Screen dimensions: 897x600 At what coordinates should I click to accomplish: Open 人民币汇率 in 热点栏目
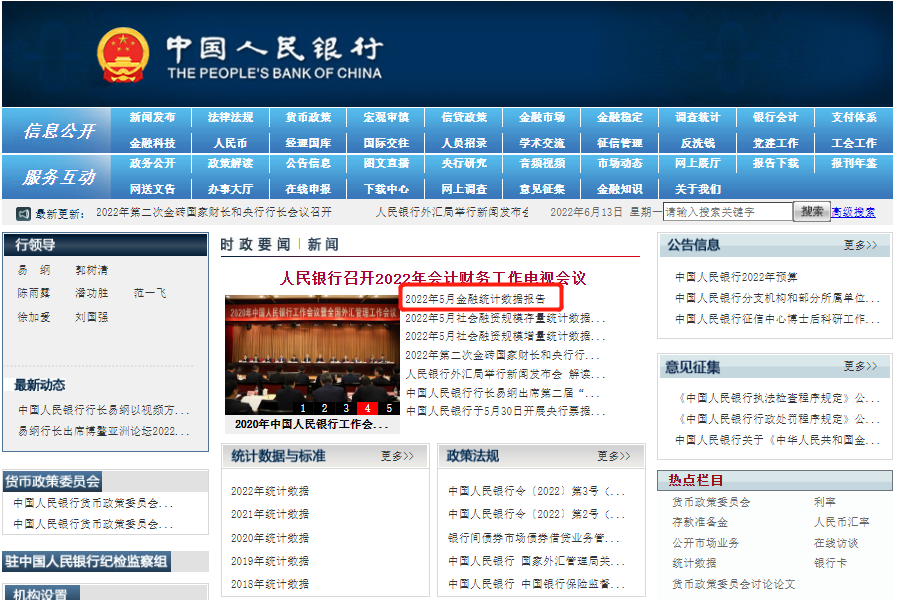click(842, 523)
